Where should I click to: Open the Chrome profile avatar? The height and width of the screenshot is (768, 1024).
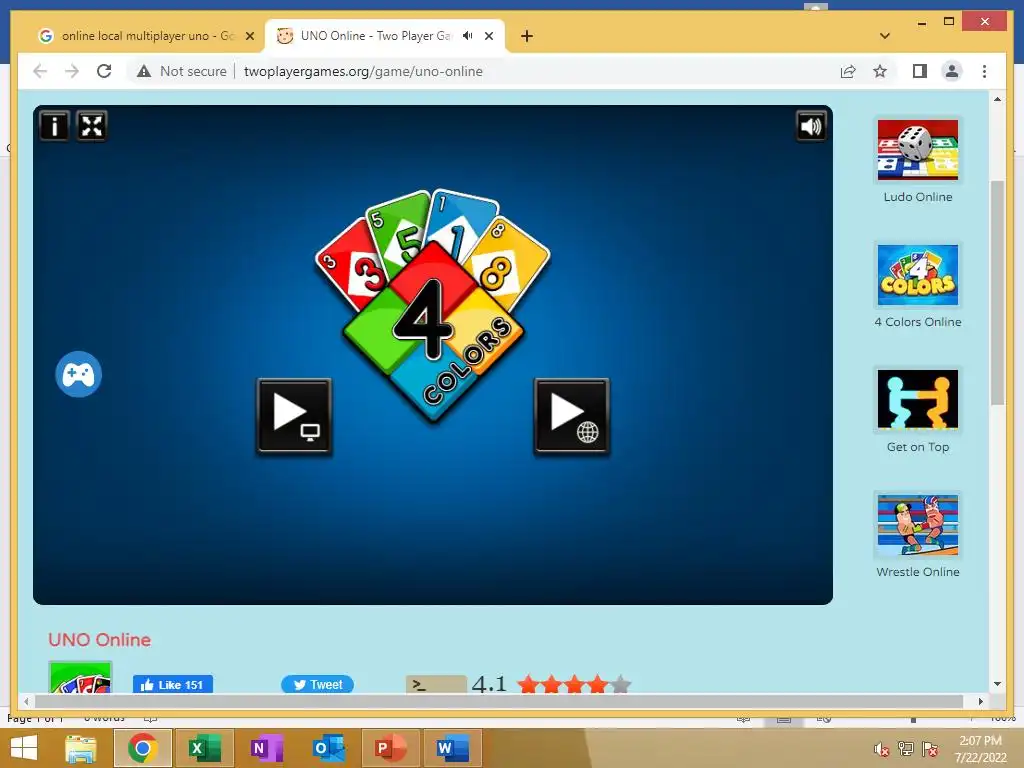952,71
